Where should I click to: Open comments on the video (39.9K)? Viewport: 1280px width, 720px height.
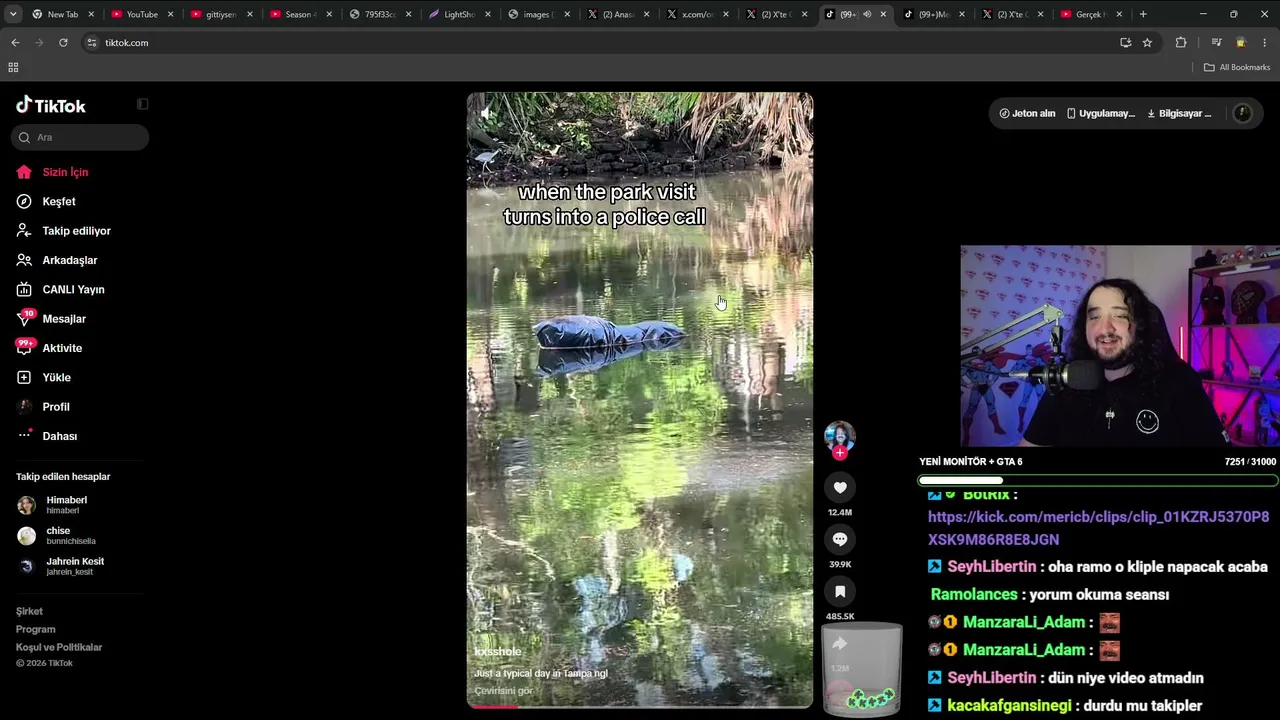840,539
